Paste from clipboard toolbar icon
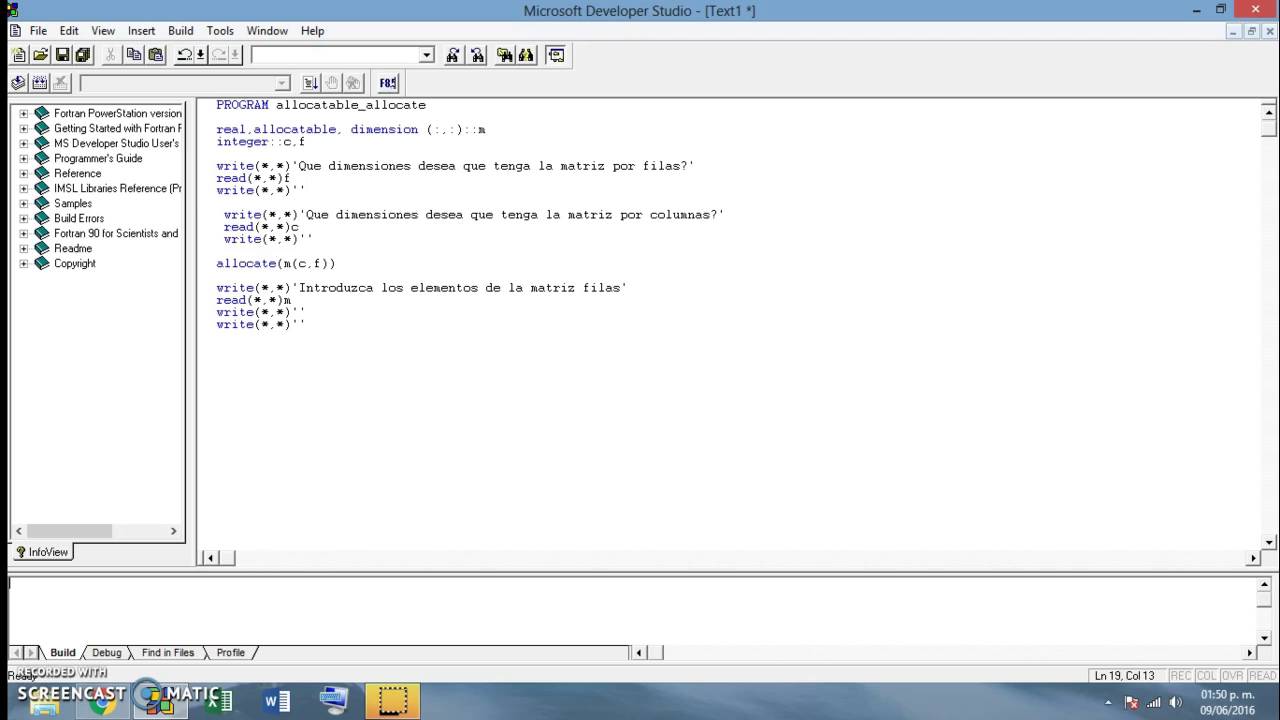1280x720 pixels. pos(155,55)
